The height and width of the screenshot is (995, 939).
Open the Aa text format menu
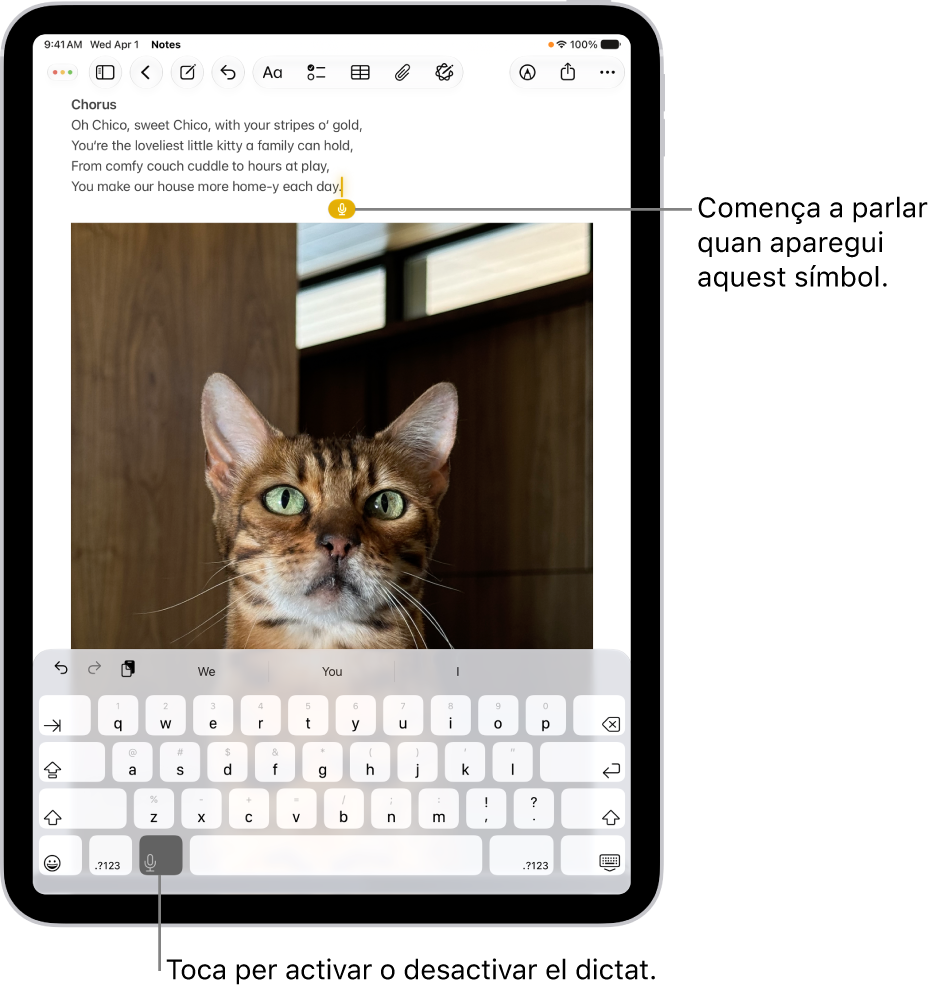click(x=273, y=73)
